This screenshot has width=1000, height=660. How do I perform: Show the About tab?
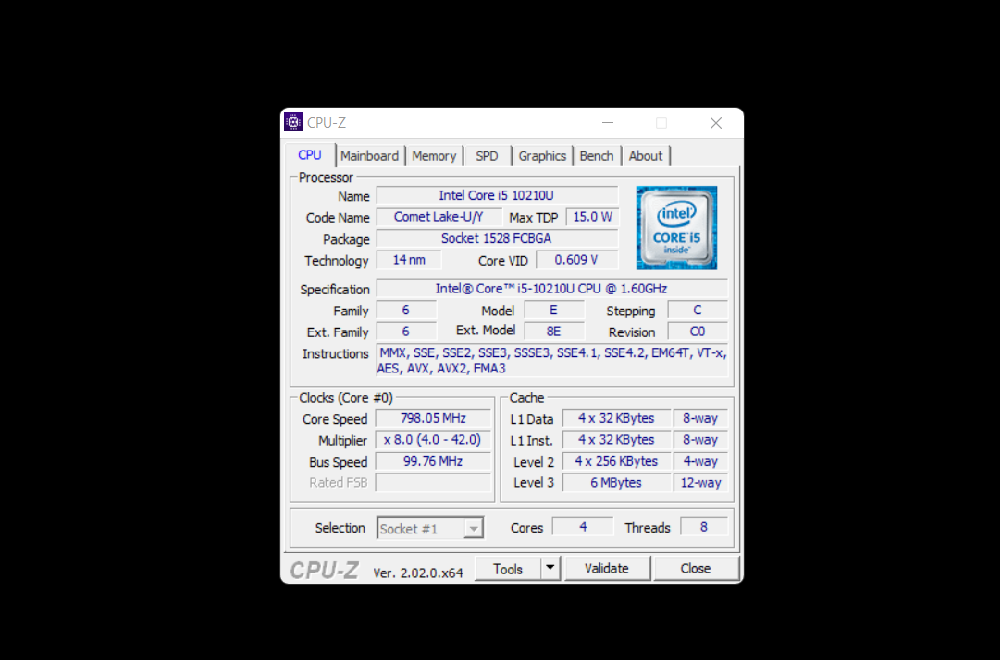coord(645,156)
